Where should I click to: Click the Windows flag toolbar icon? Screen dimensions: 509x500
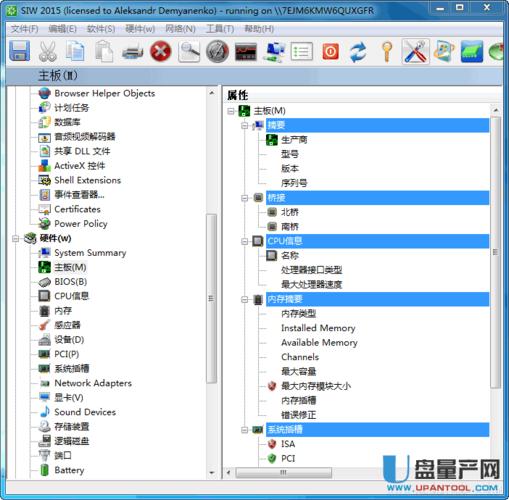point(444,52)
